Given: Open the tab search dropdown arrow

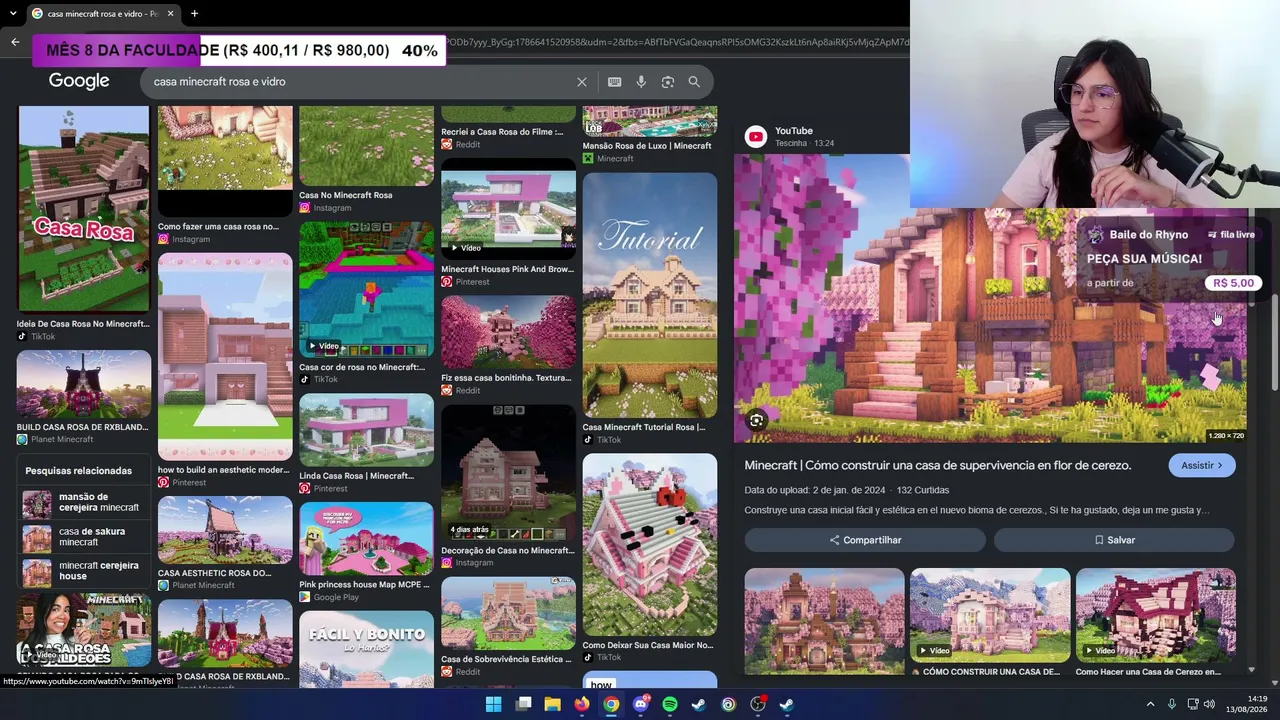Looking at the screenshot, I should pyautogui.click(x=14, y=14).
